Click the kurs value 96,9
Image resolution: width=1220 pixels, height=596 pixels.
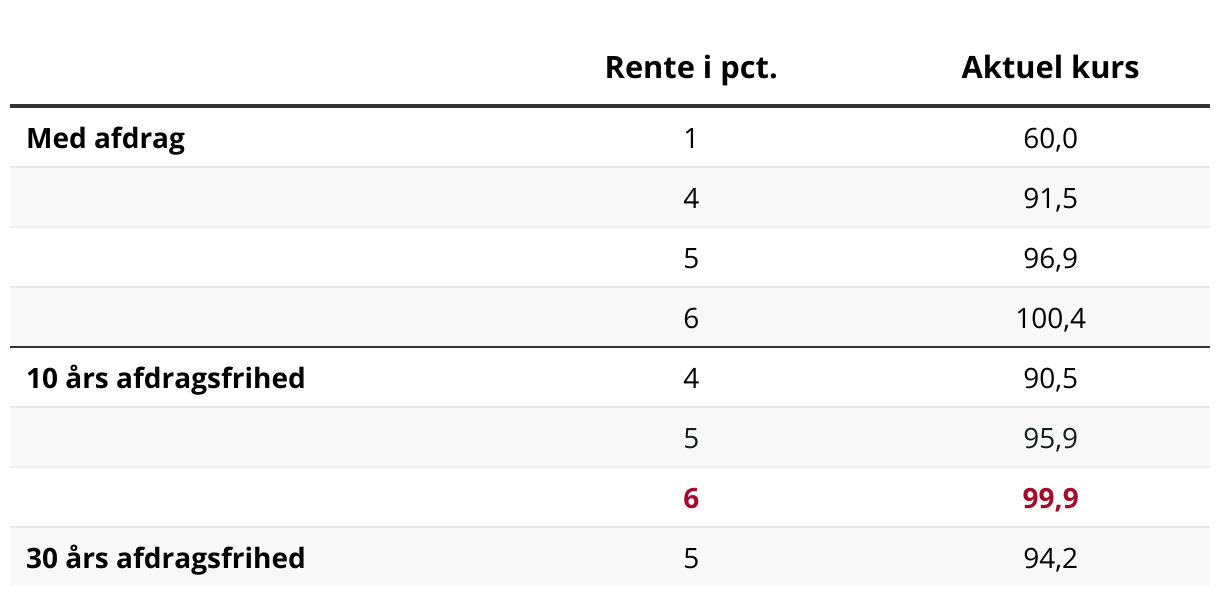[x=1050, y=258]
